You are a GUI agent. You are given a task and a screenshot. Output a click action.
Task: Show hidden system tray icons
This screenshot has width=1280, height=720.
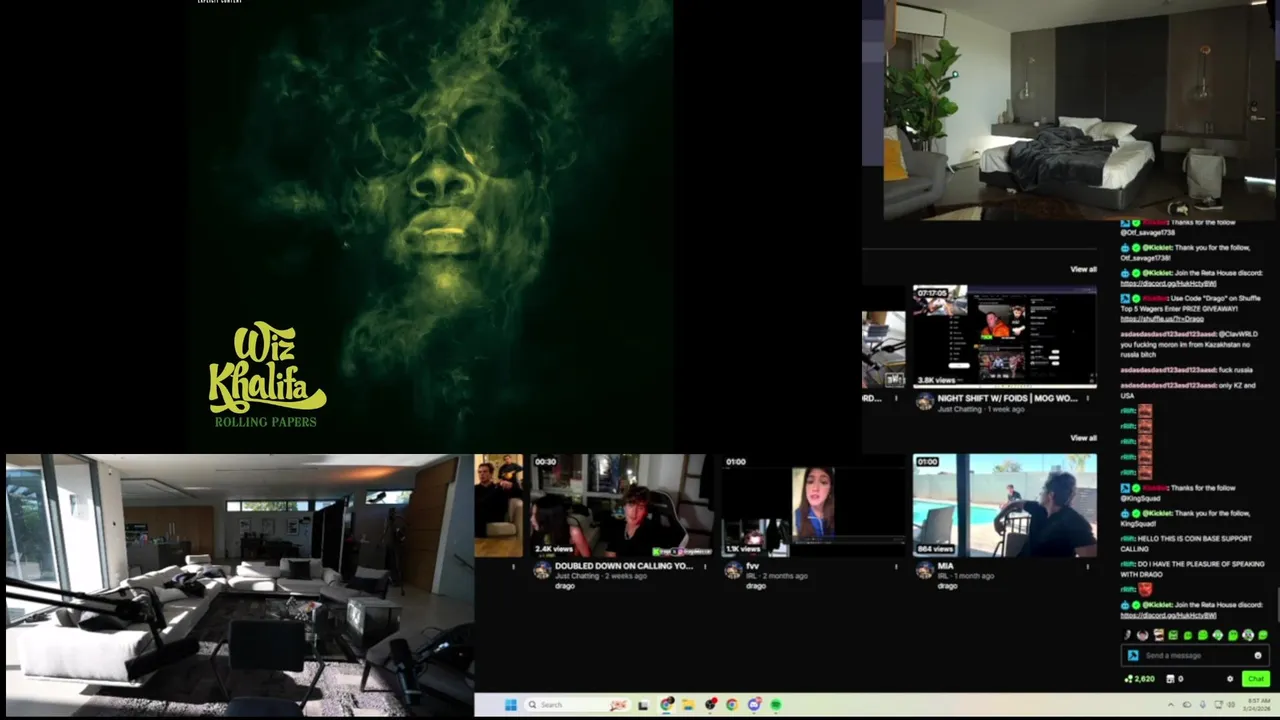point(1171,704)
